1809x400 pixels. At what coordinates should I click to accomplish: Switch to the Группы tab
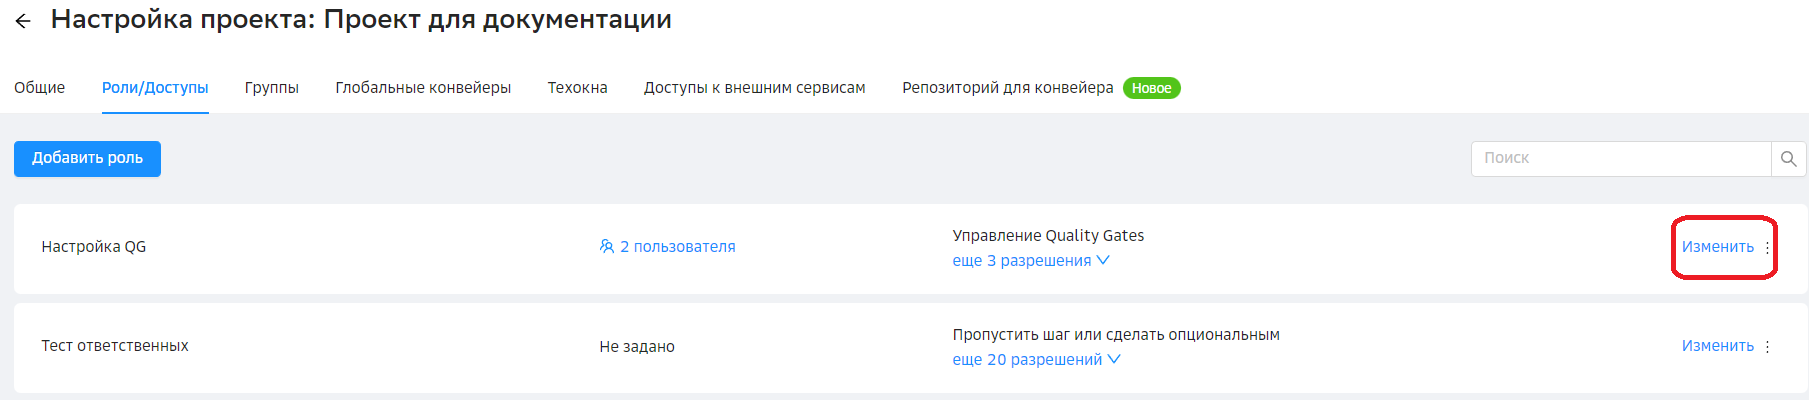click(x=272, y=88)
